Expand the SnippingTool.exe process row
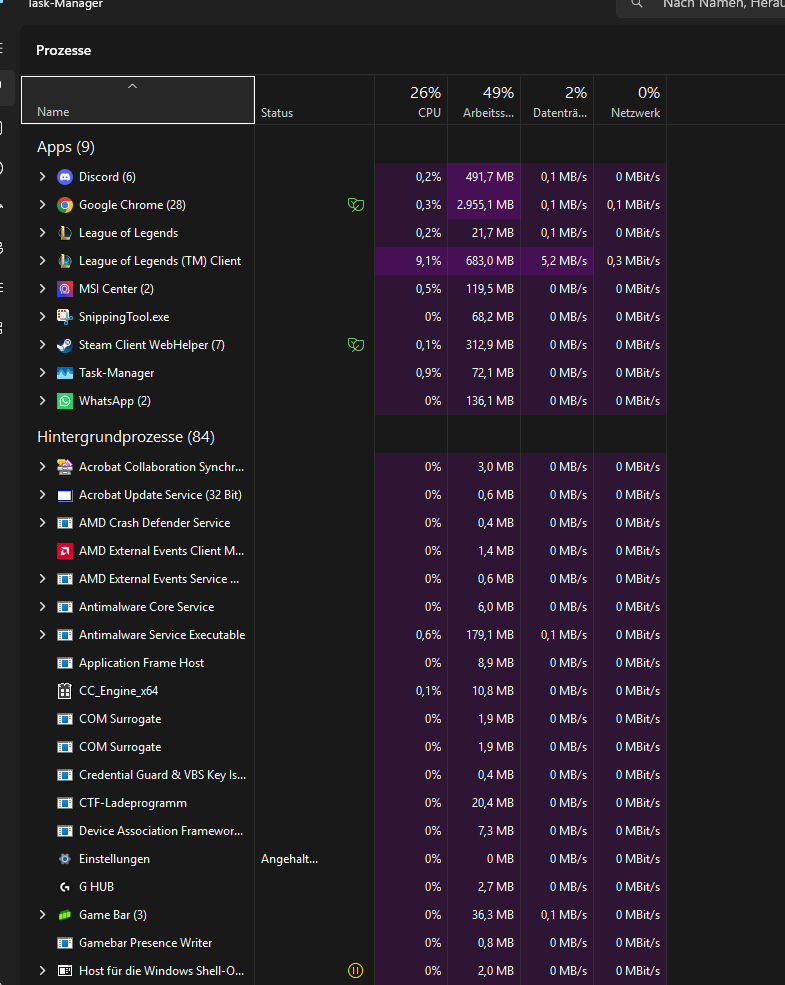This screenshot has width=785, height=985. coord(42,317)
